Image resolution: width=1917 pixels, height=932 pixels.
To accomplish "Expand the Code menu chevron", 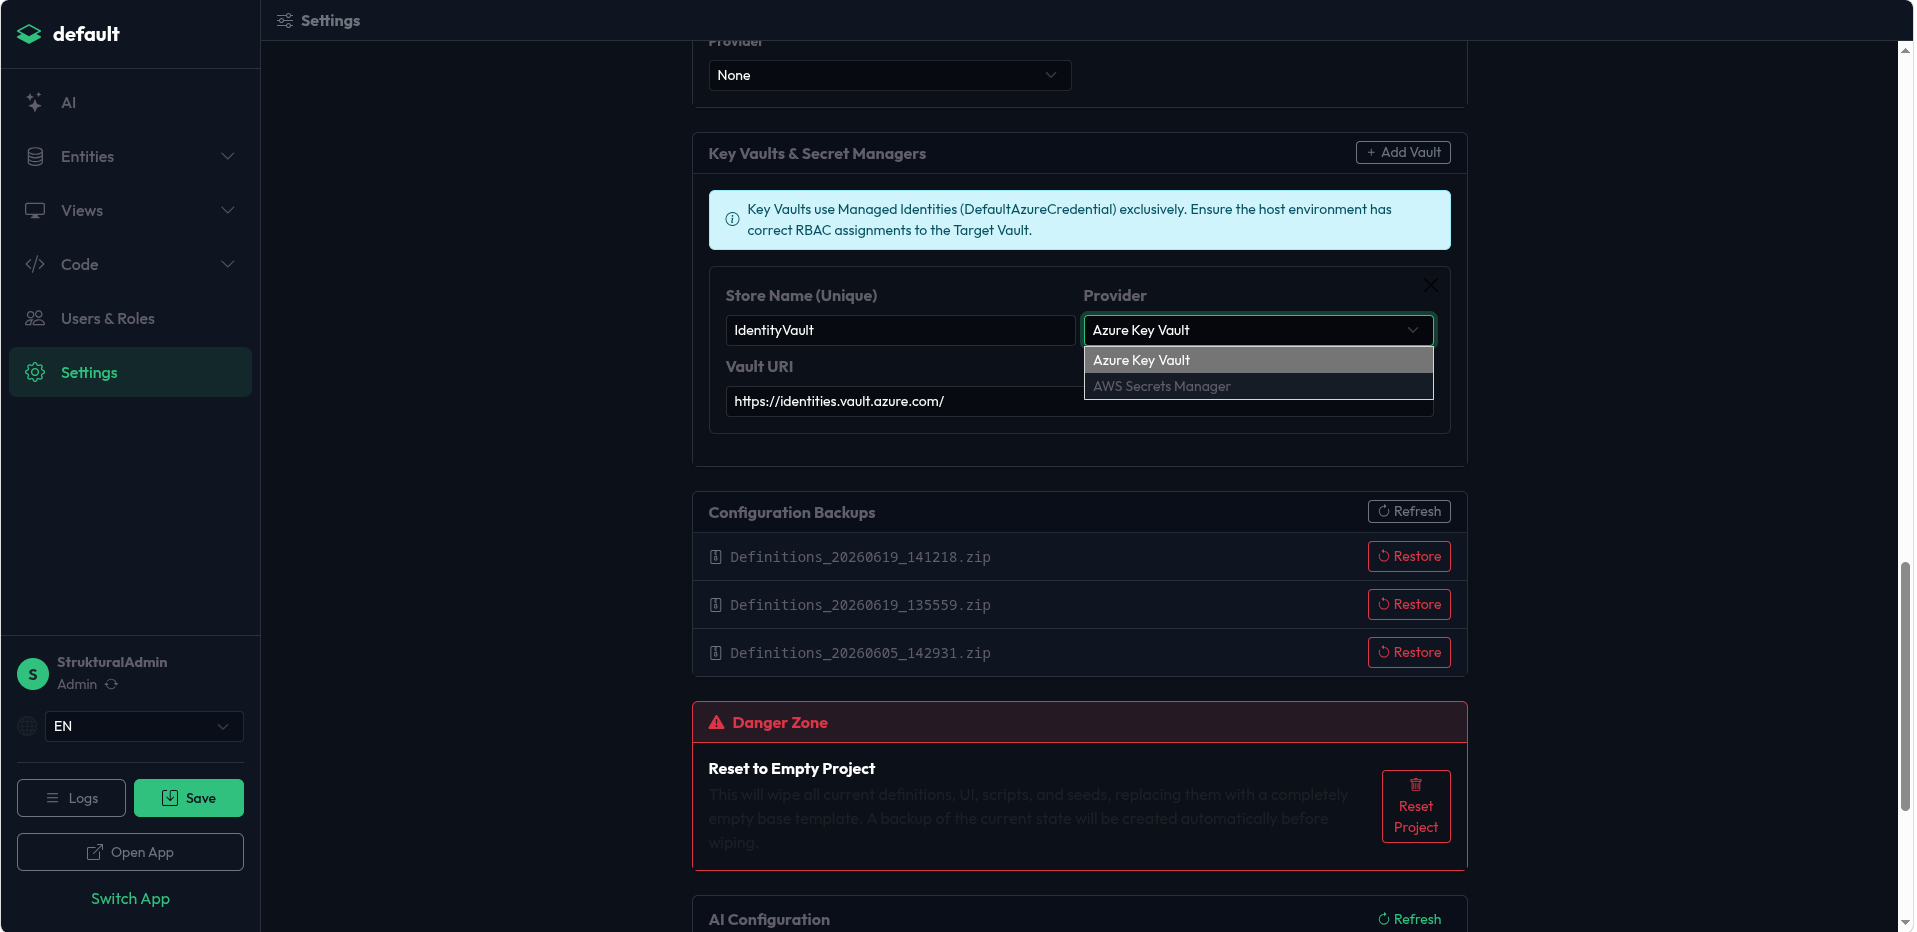I will point(228,264).
